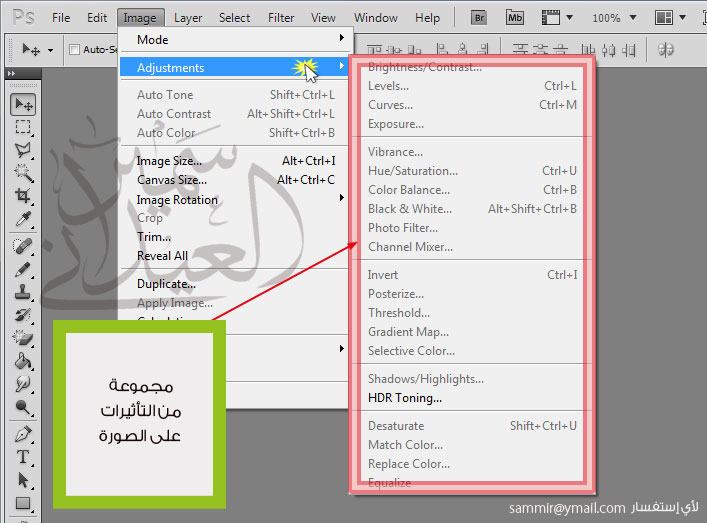Expand the tools panel double-arrow
This screenshot has height=523, width=707.
[x=11, y=73]
